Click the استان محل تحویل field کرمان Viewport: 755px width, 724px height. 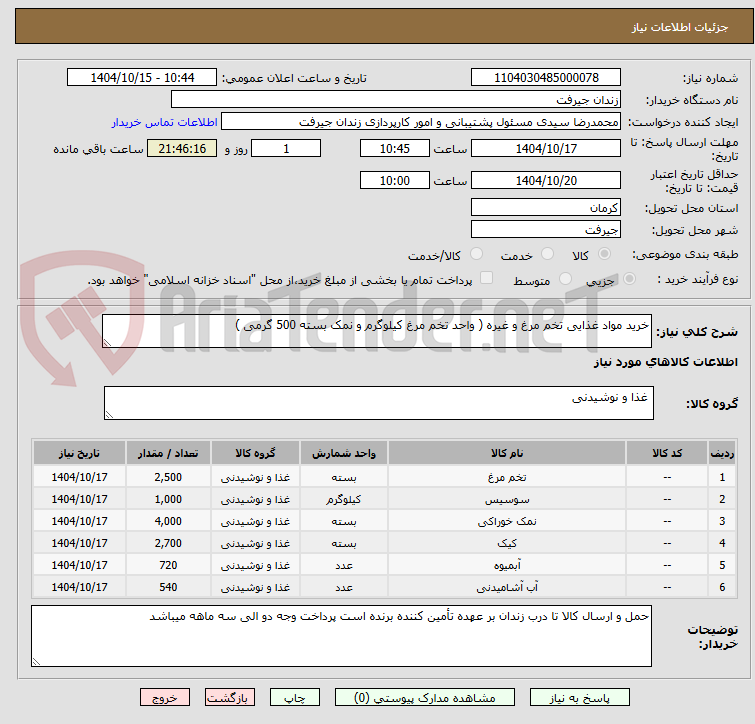(546, 207)
